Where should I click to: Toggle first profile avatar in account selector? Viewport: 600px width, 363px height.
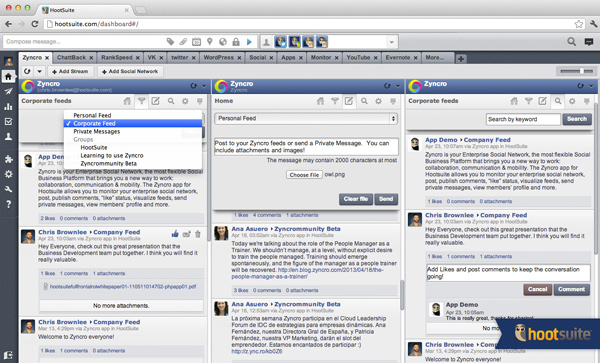(280, 42)
